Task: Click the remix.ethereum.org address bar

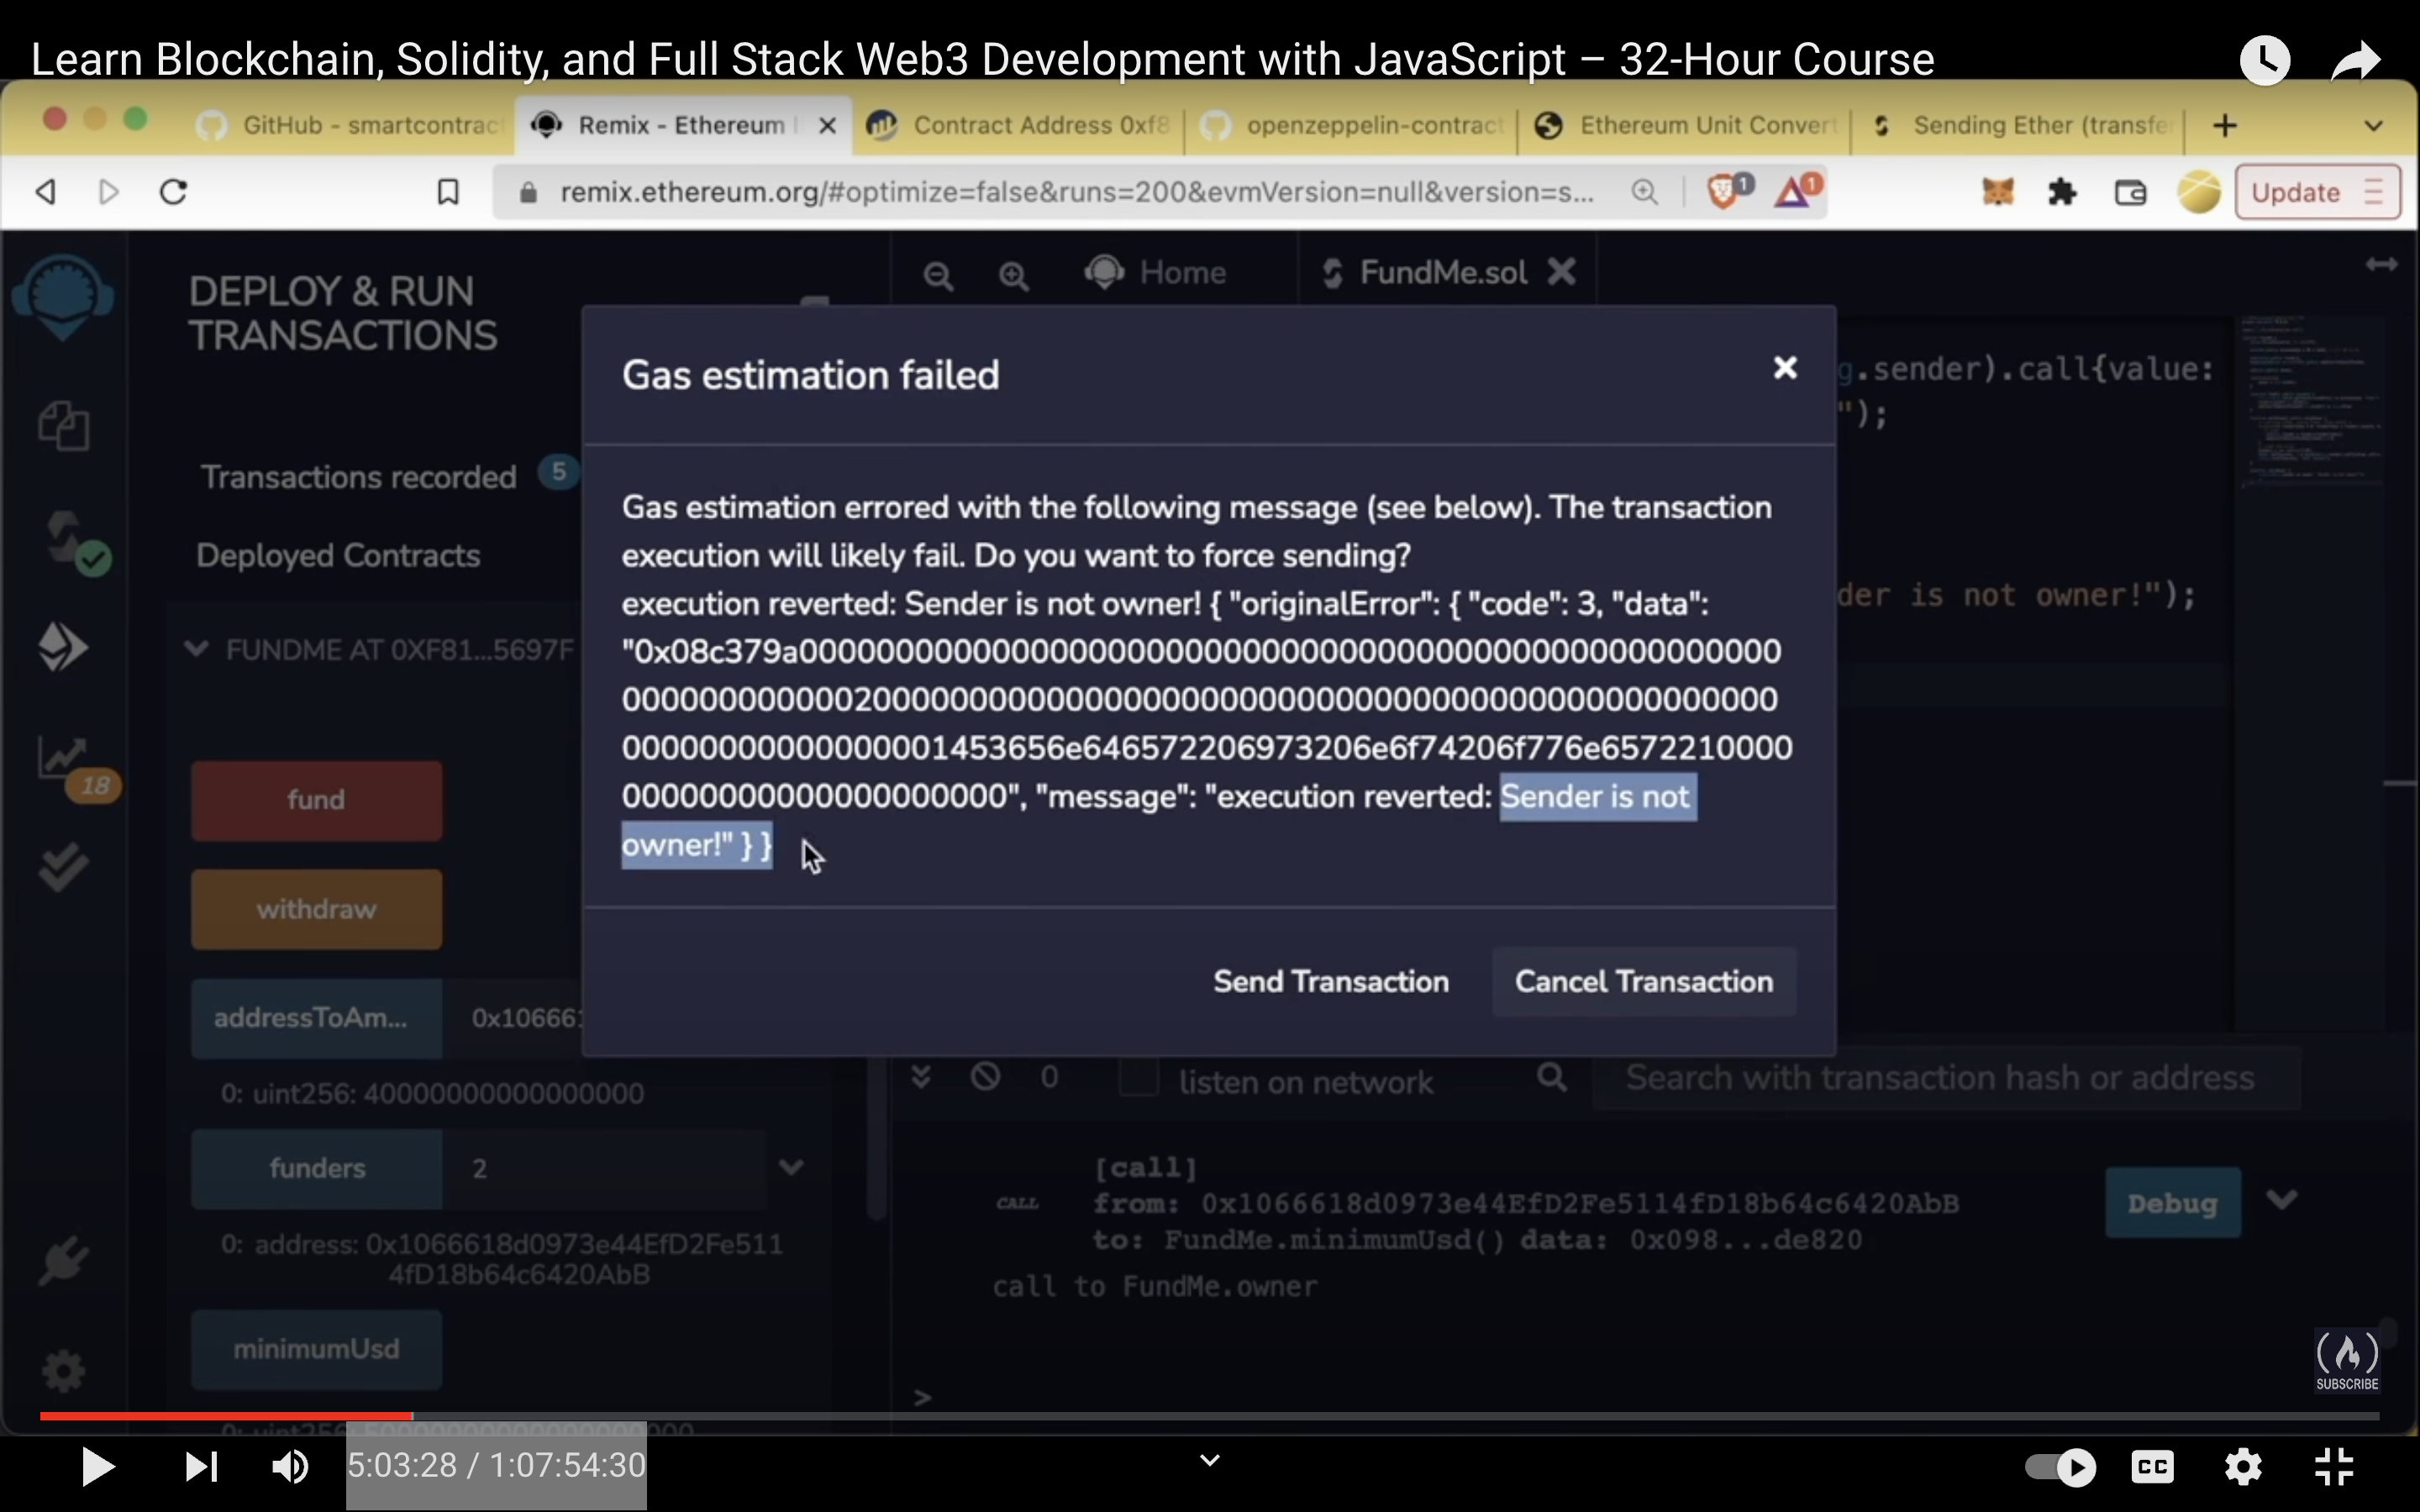Action: [x=1076, y=192]
